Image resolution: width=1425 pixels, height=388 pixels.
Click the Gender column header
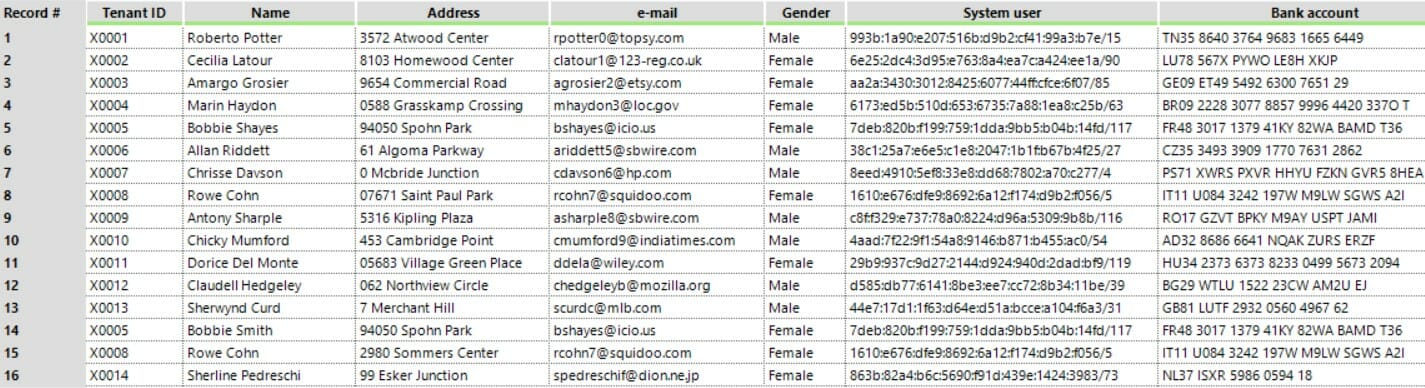click(x=805, y=13)
